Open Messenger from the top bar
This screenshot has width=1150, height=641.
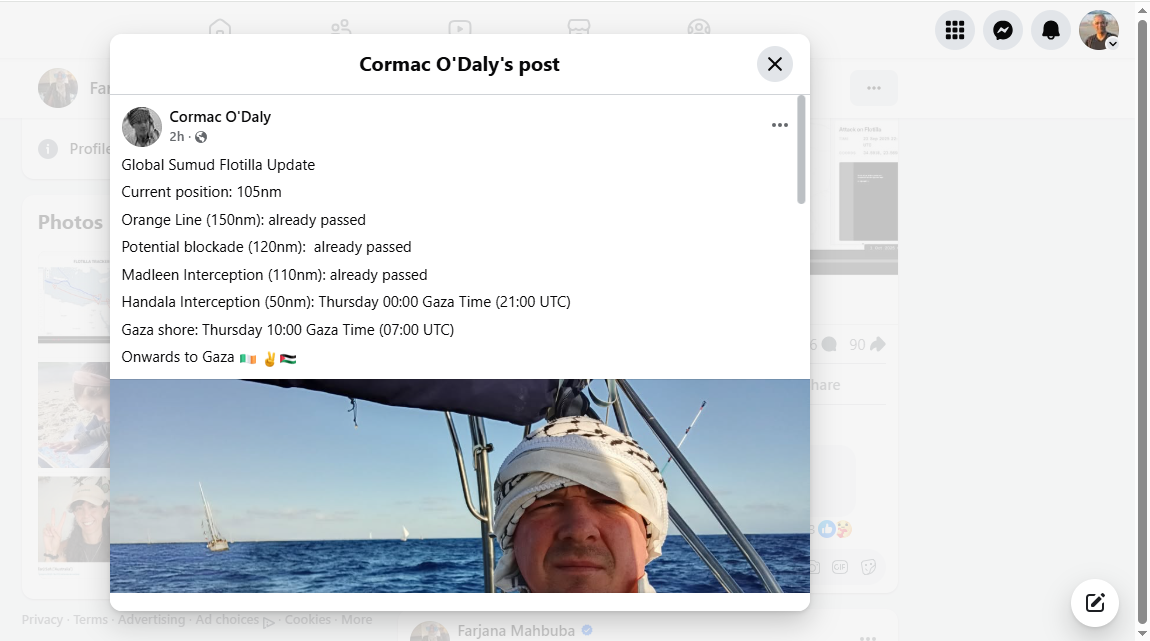coord(1002,30)
